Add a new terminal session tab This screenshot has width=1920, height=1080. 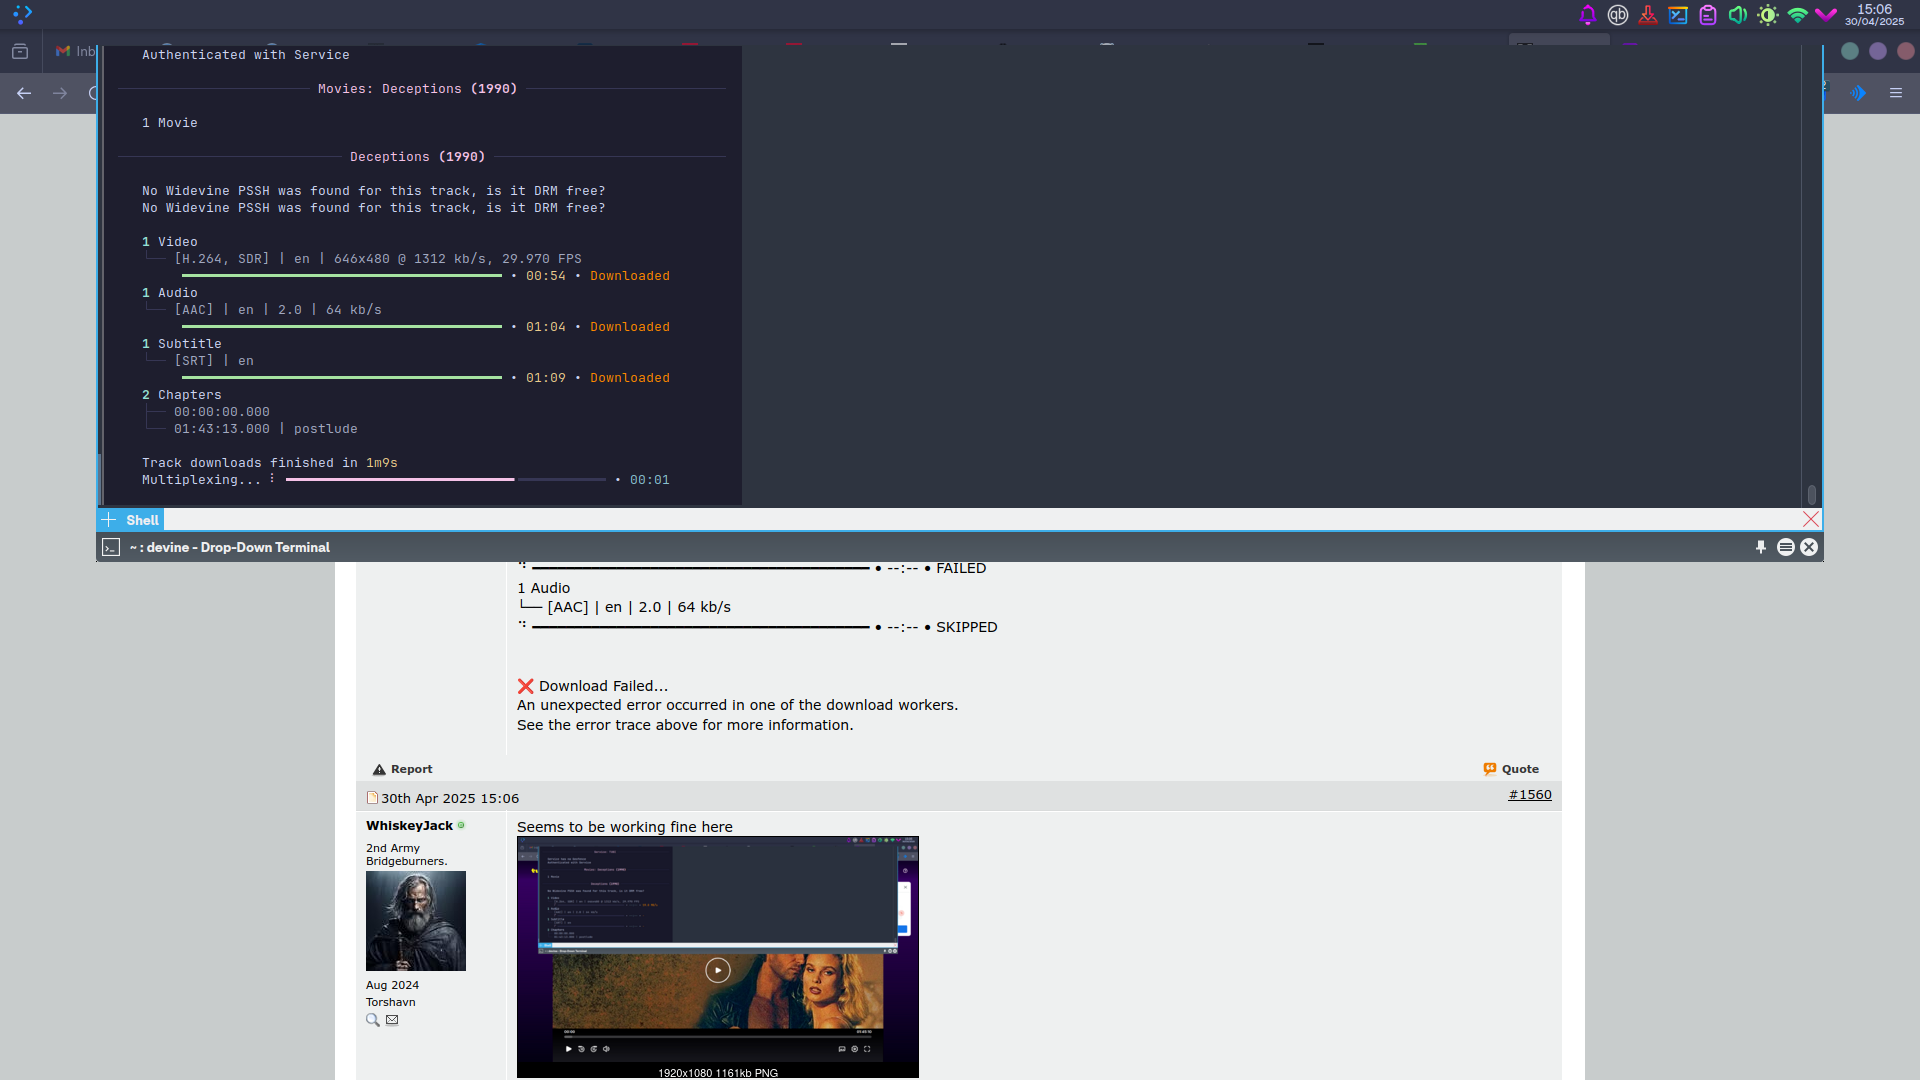(109, 520)
